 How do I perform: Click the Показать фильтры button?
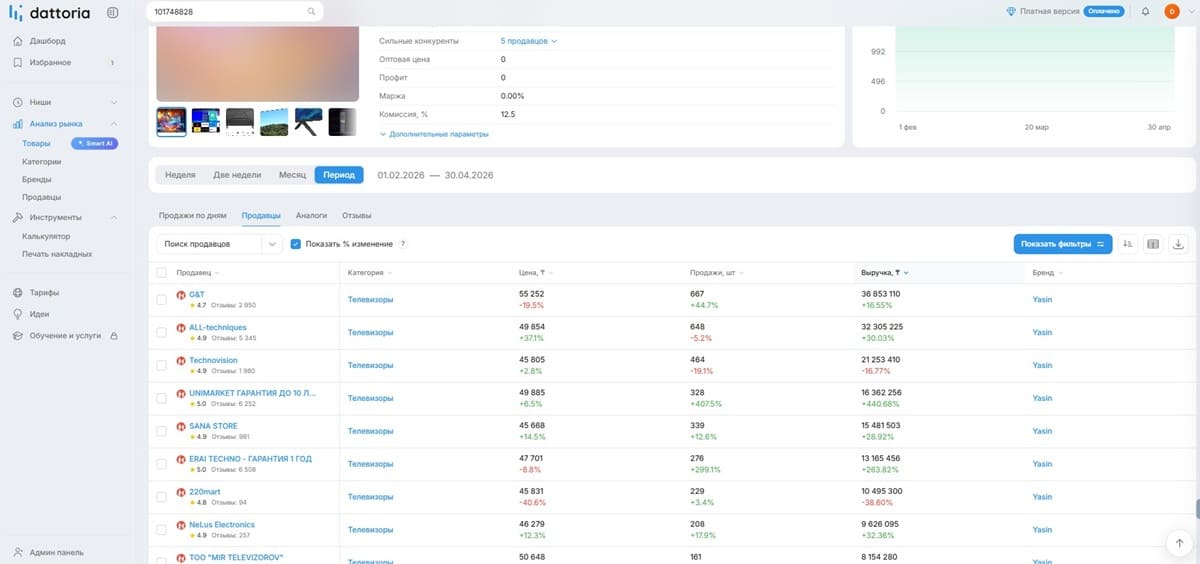point(1063,244)
